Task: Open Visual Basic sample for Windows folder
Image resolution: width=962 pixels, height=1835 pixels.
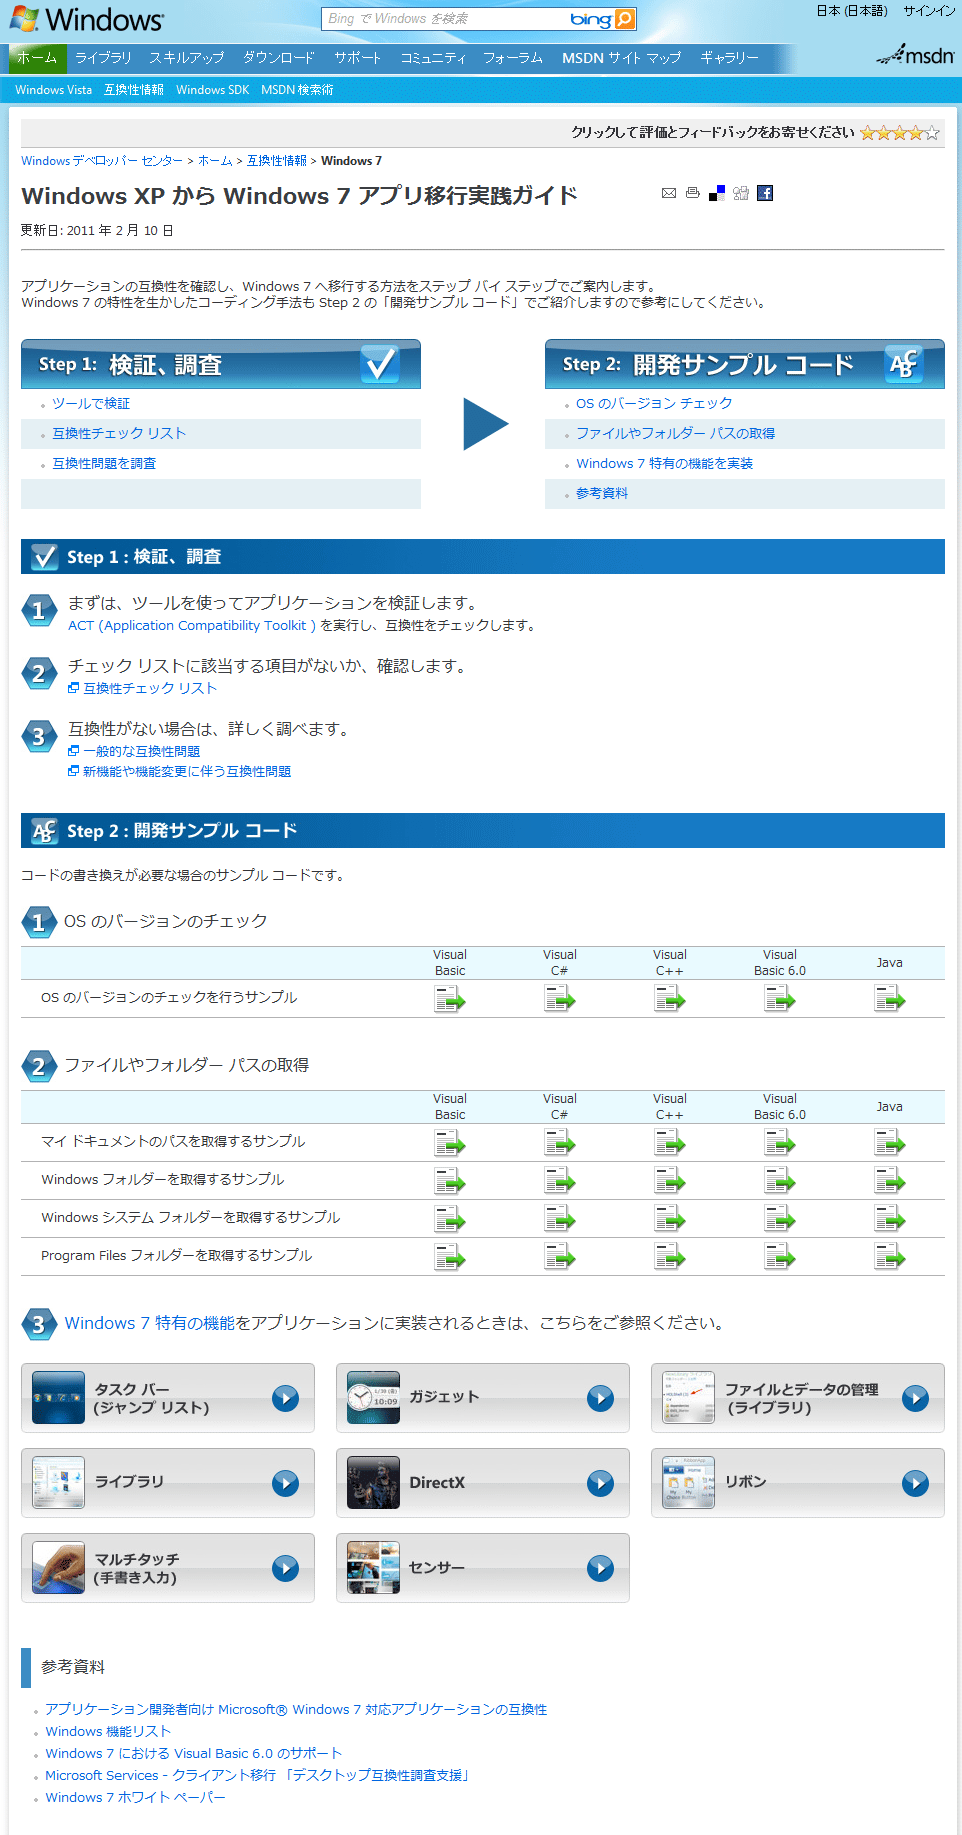Action: pyautogui.click(x=450, y=1180)
